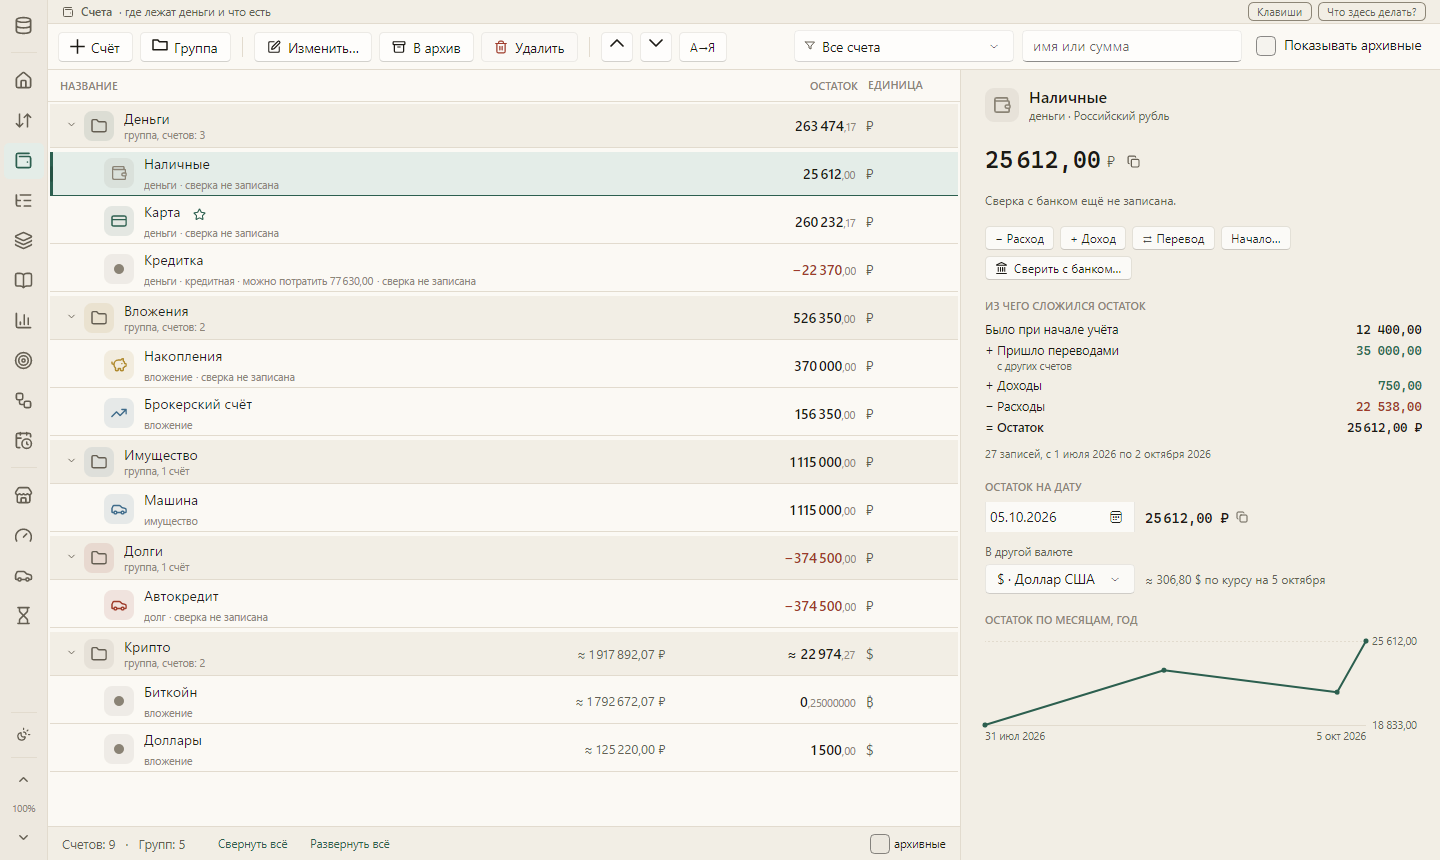
Task: Collapse the Деньги group
Action: (71, 125)
